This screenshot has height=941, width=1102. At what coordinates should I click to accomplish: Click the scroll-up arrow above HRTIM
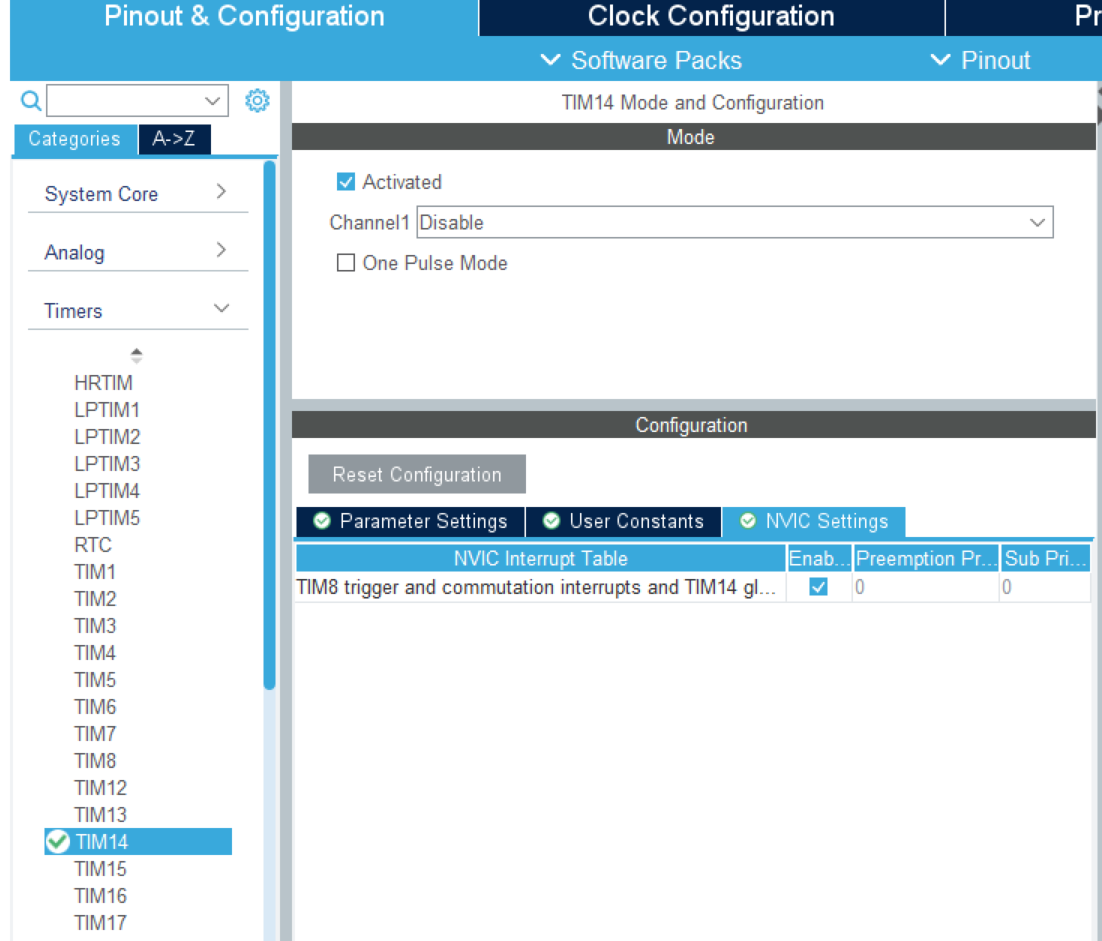(137, 355)
